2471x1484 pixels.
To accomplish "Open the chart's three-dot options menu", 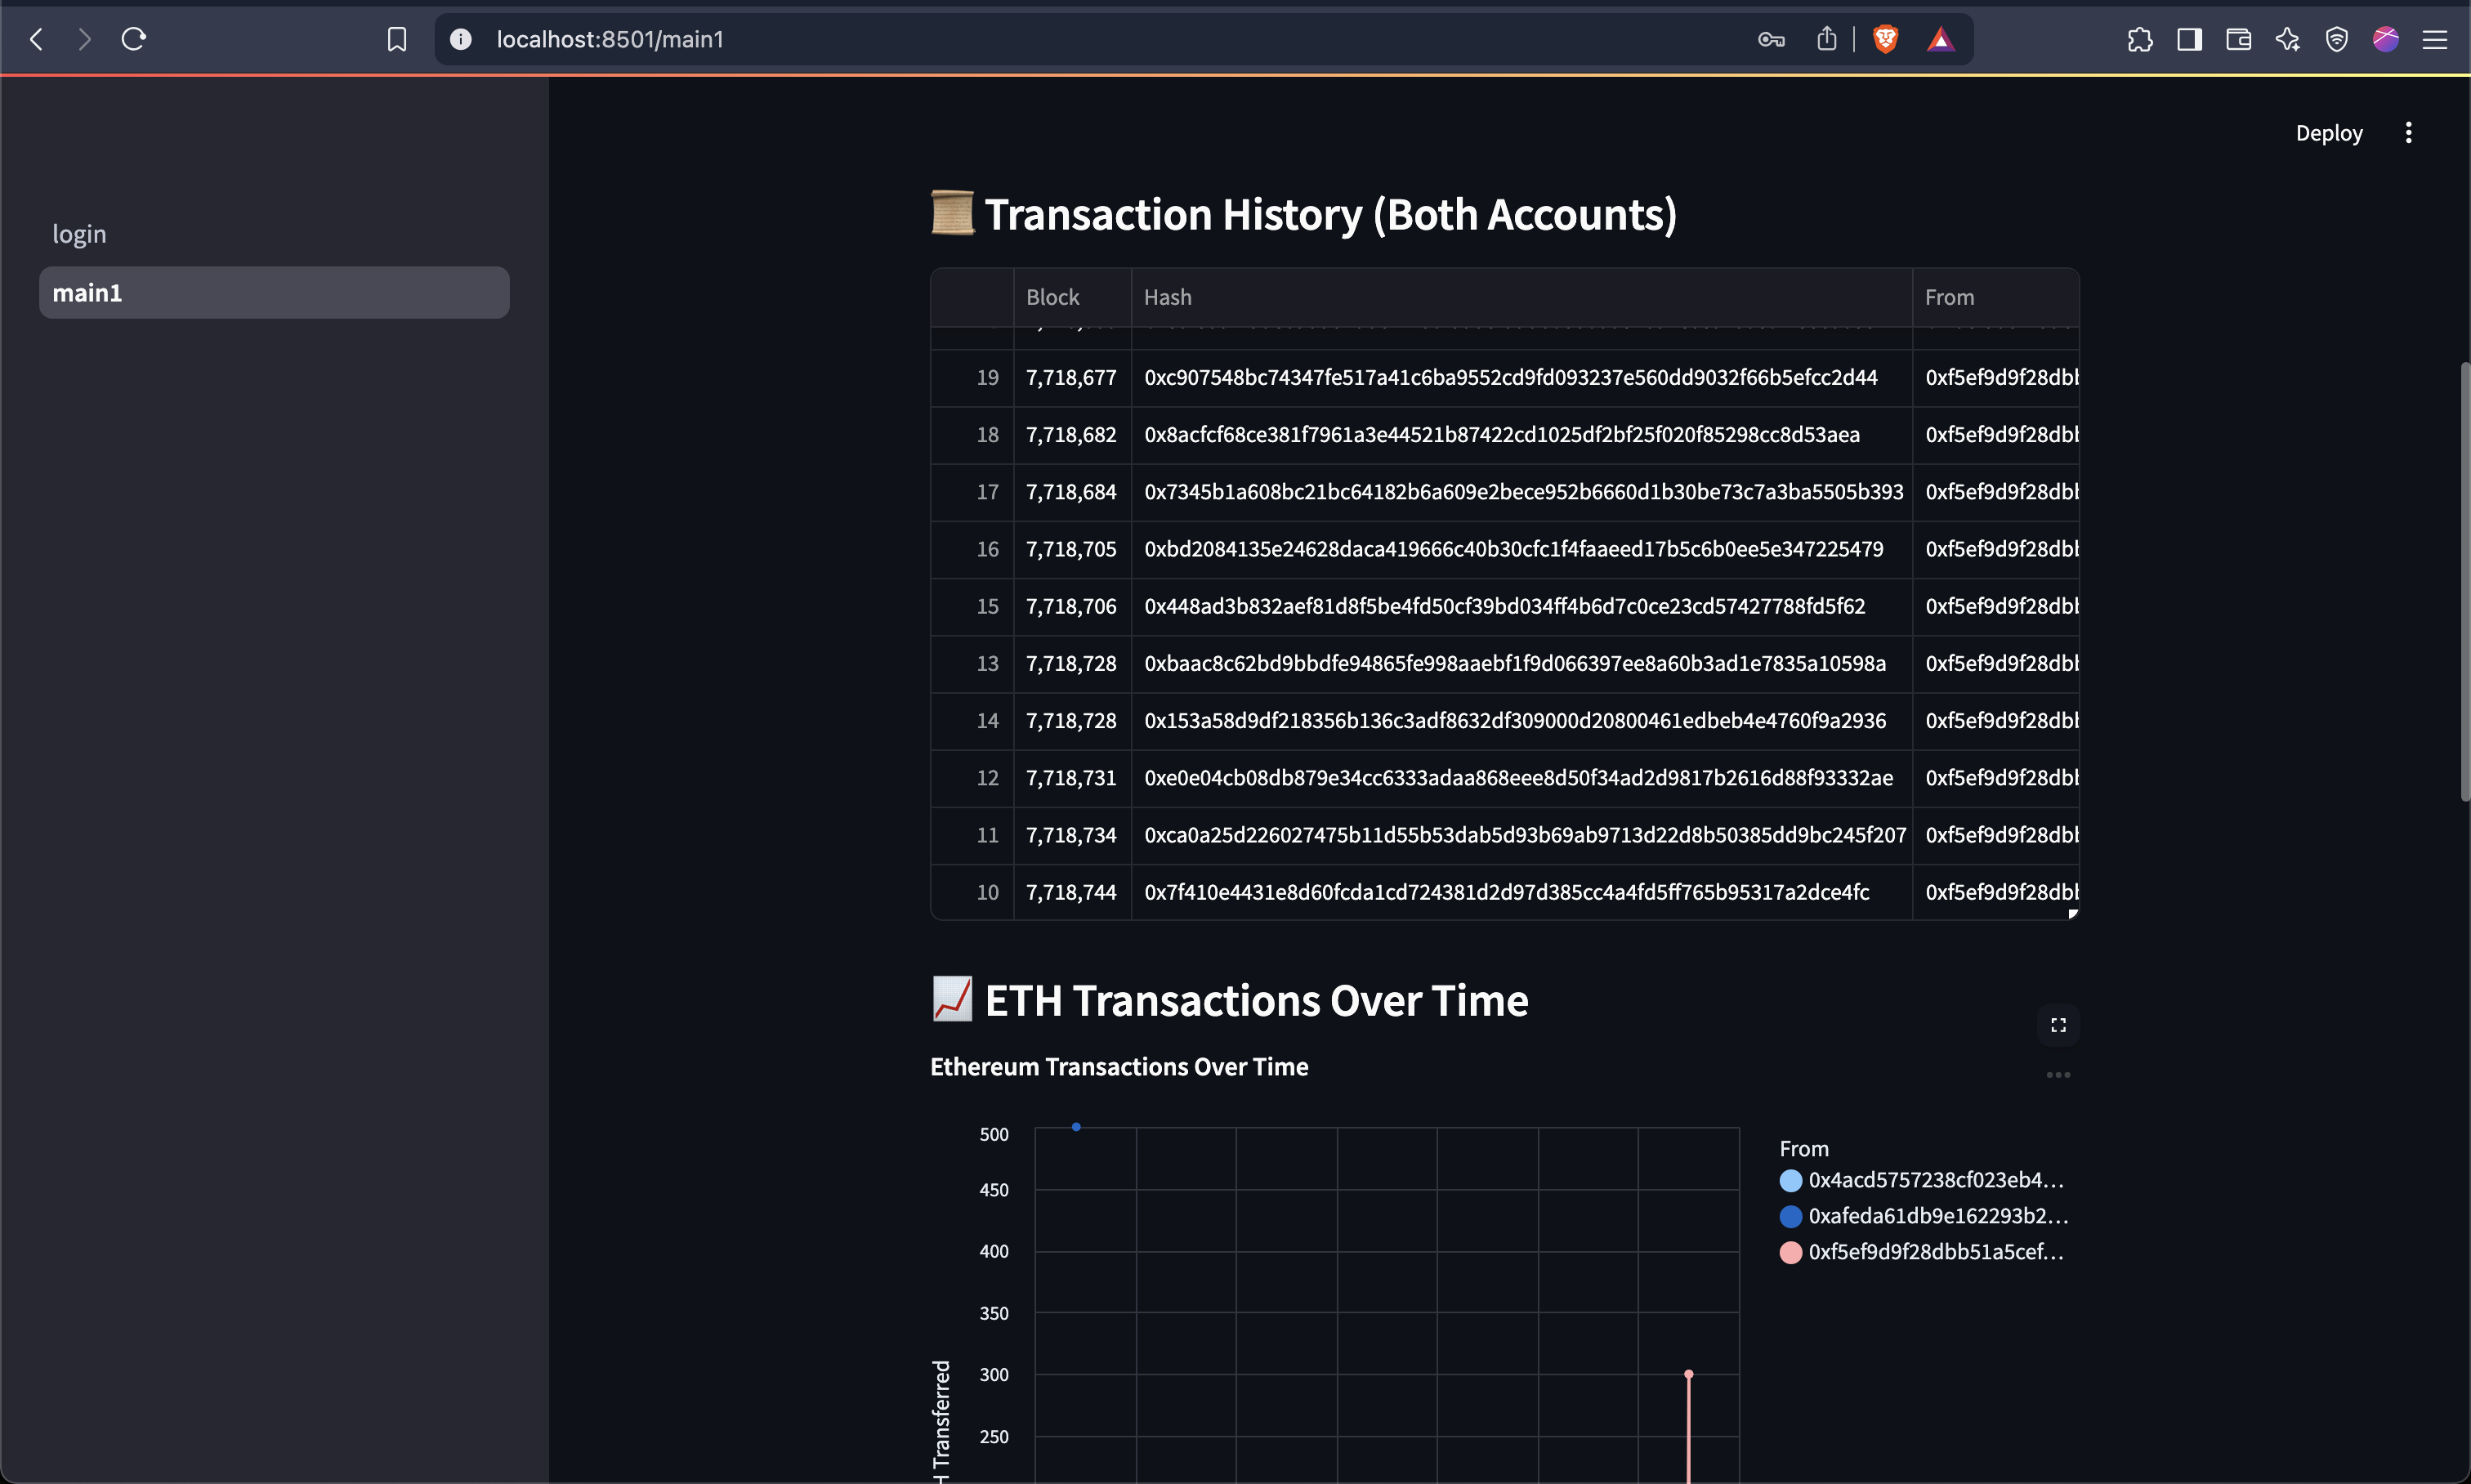I will [x=2058, y=1075].
